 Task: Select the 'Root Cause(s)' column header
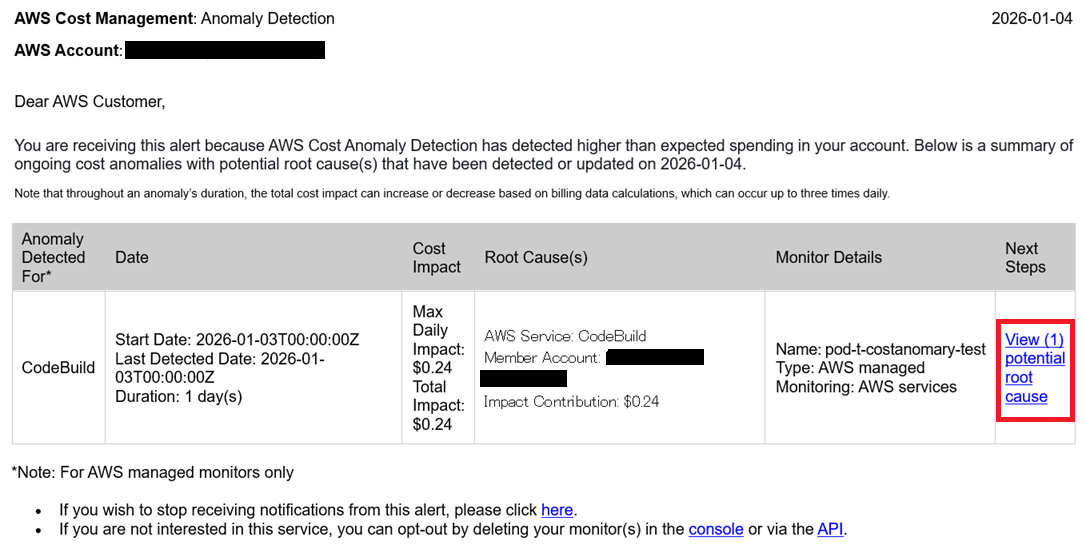(x=536, y=257)
